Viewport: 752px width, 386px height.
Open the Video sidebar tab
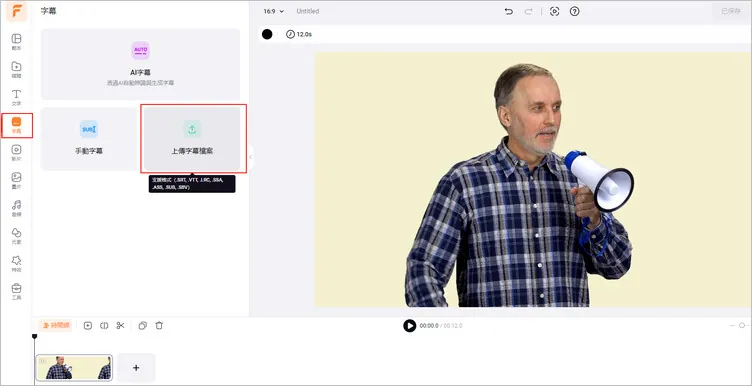coord(16,153)
